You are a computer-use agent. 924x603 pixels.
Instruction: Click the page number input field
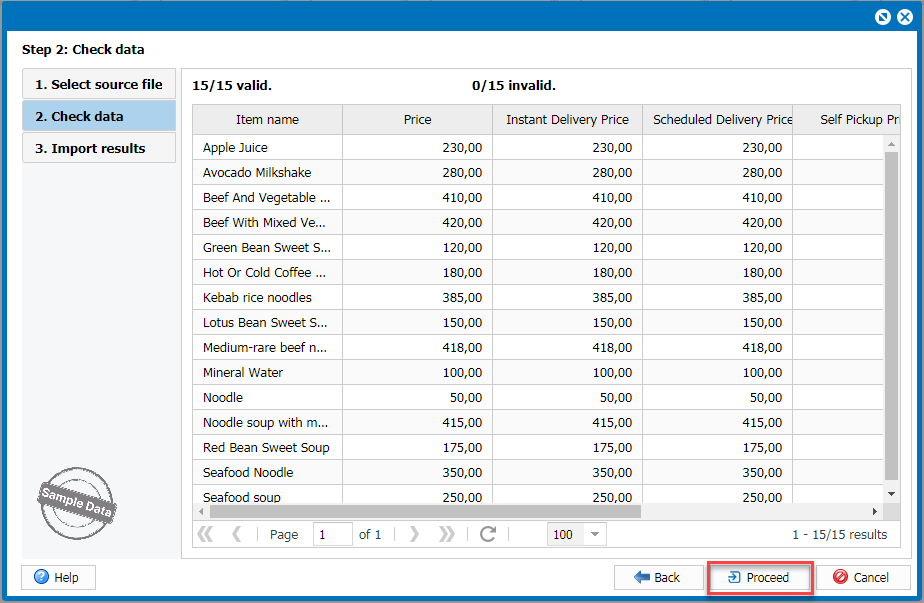click(332, 534)
